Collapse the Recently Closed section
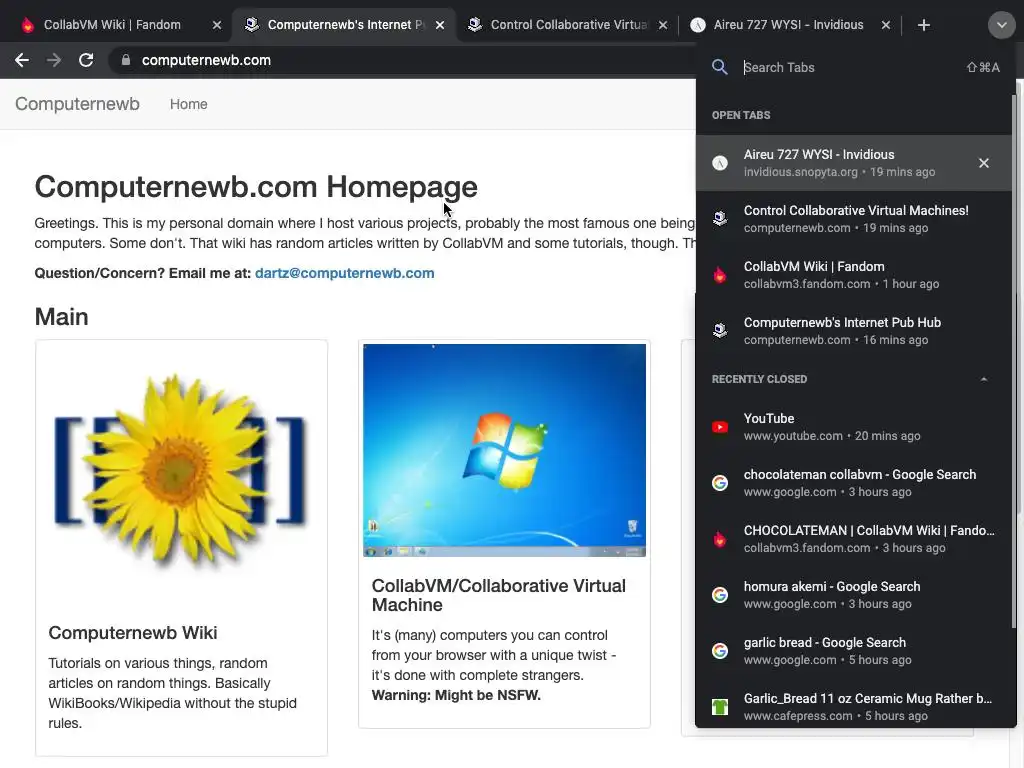 [x=984, y=379]
